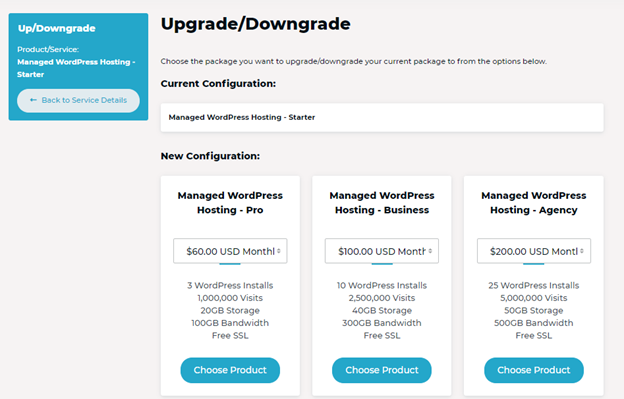Click Managed WordPress Hosting - Agency title
This screenshot has width=624, height=399.
coord(534,202)
